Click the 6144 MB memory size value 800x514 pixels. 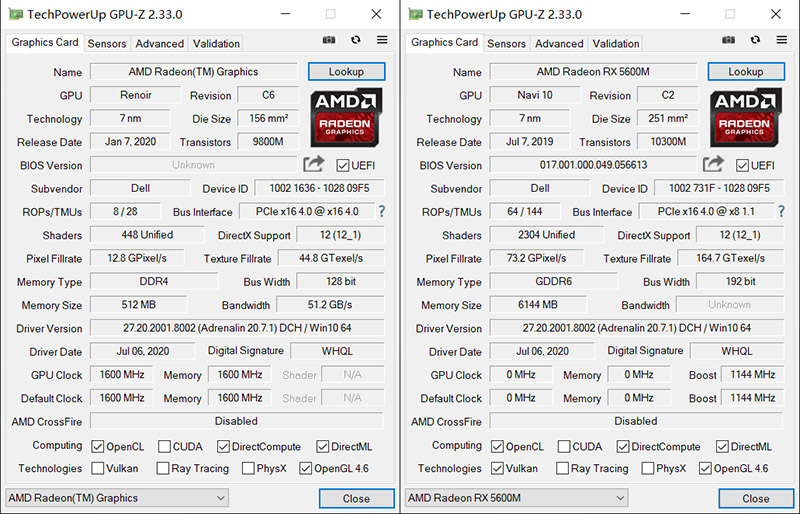pos(538,305)
